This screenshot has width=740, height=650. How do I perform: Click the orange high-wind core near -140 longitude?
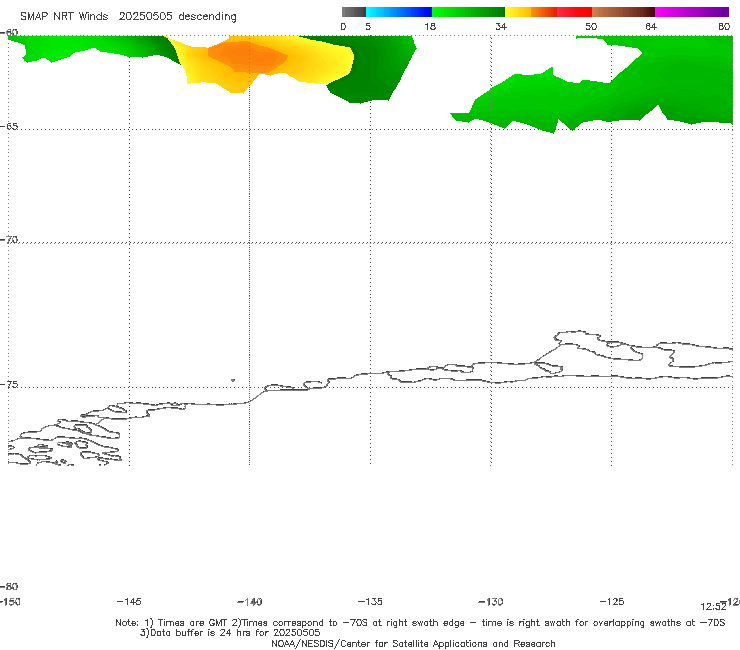pos(248,57)
